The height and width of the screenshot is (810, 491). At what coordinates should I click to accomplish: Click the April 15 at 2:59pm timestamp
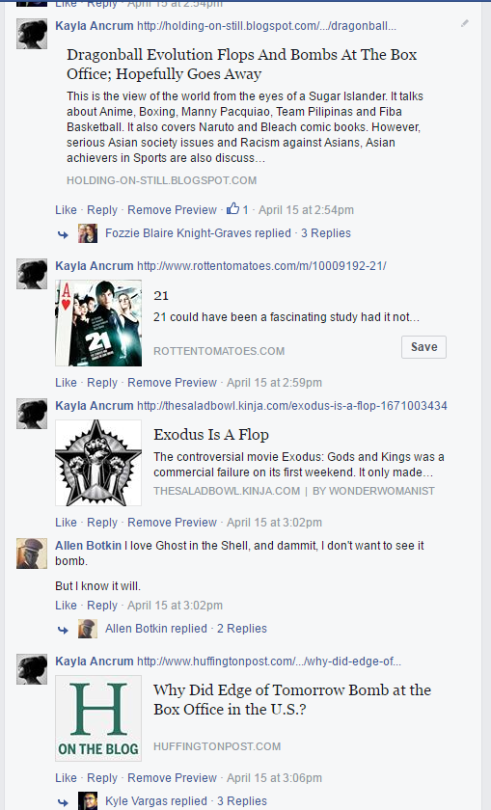click(x=274, y=383)
